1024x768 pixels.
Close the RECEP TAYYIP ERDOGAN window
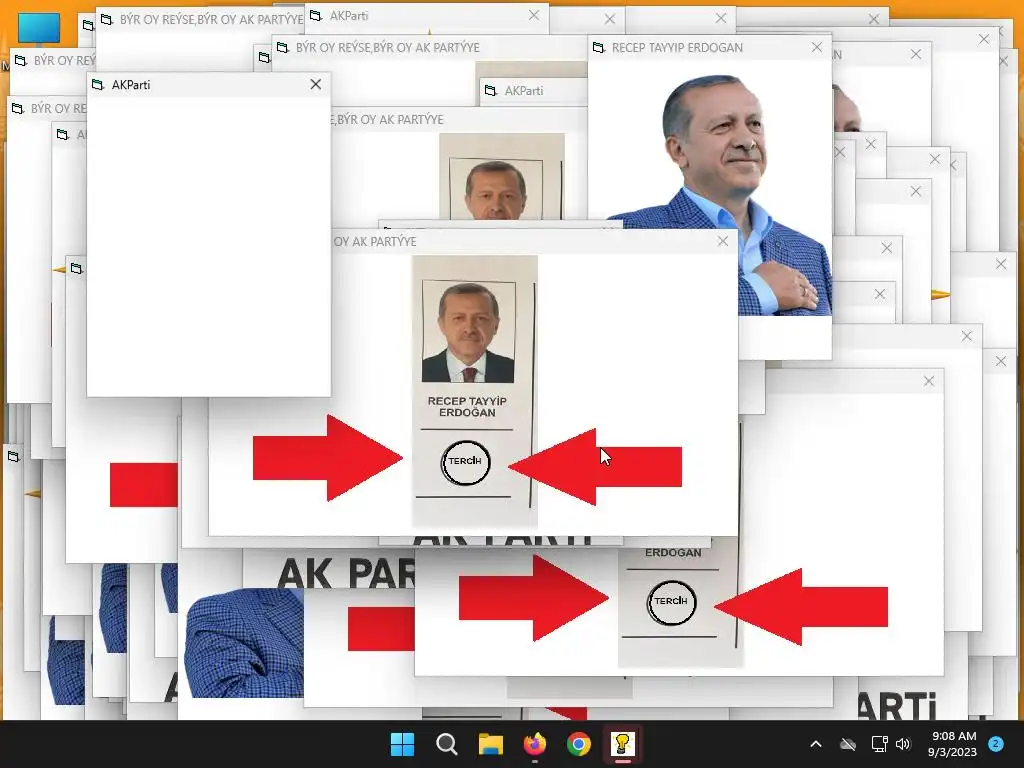(817, 47)
